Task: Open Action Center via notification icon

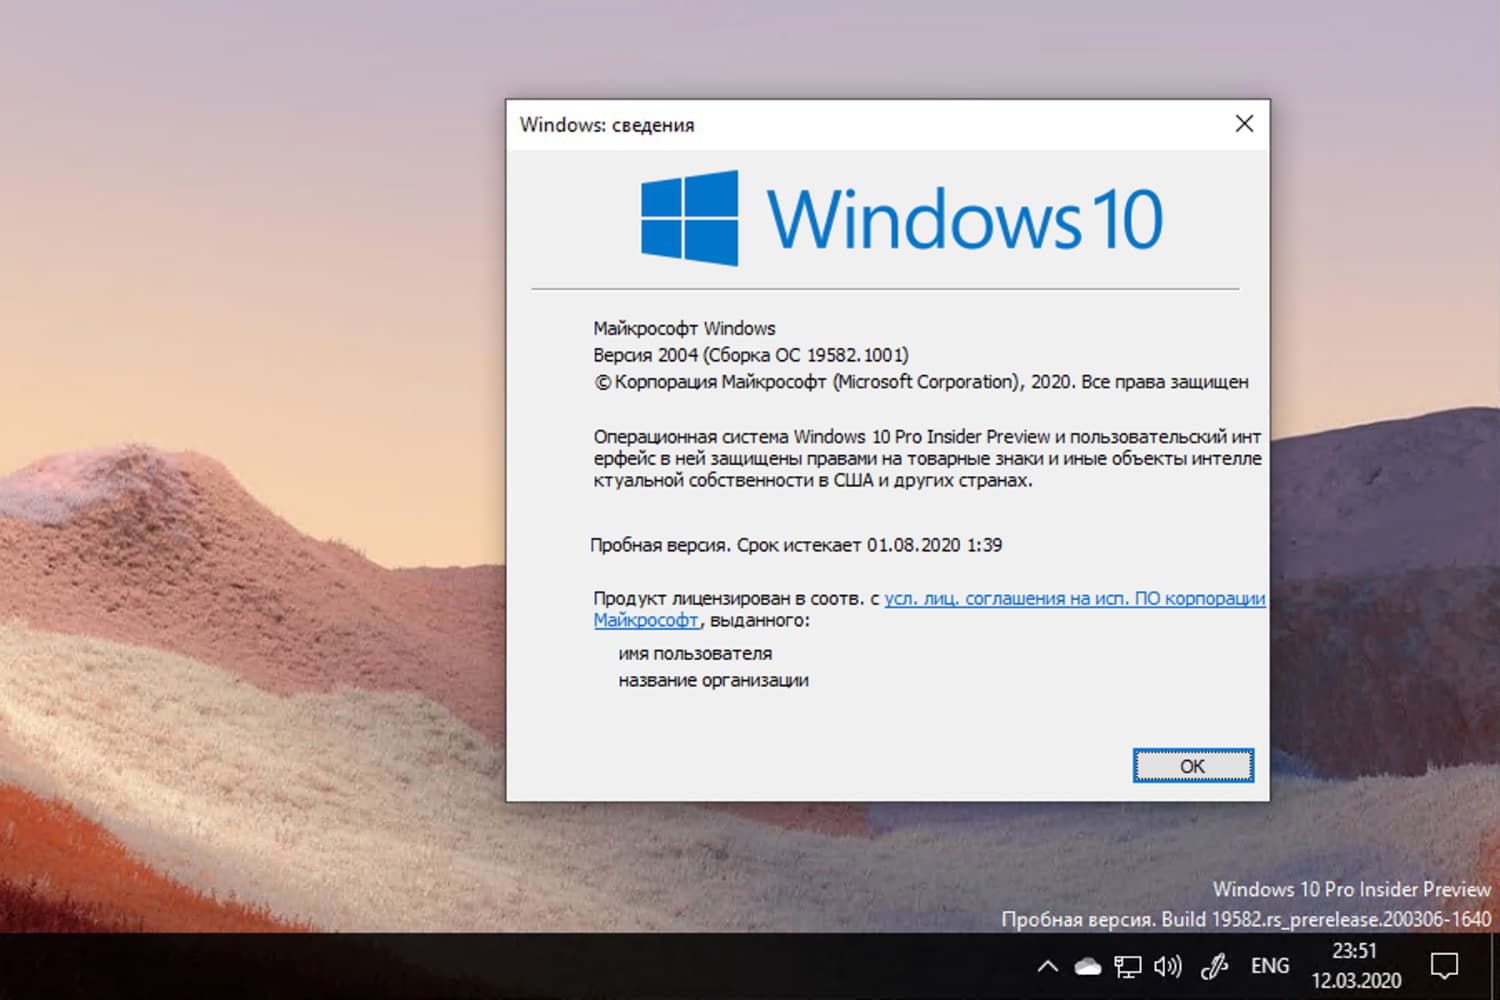Action: pyautogui.click(x=1447, y=966)
